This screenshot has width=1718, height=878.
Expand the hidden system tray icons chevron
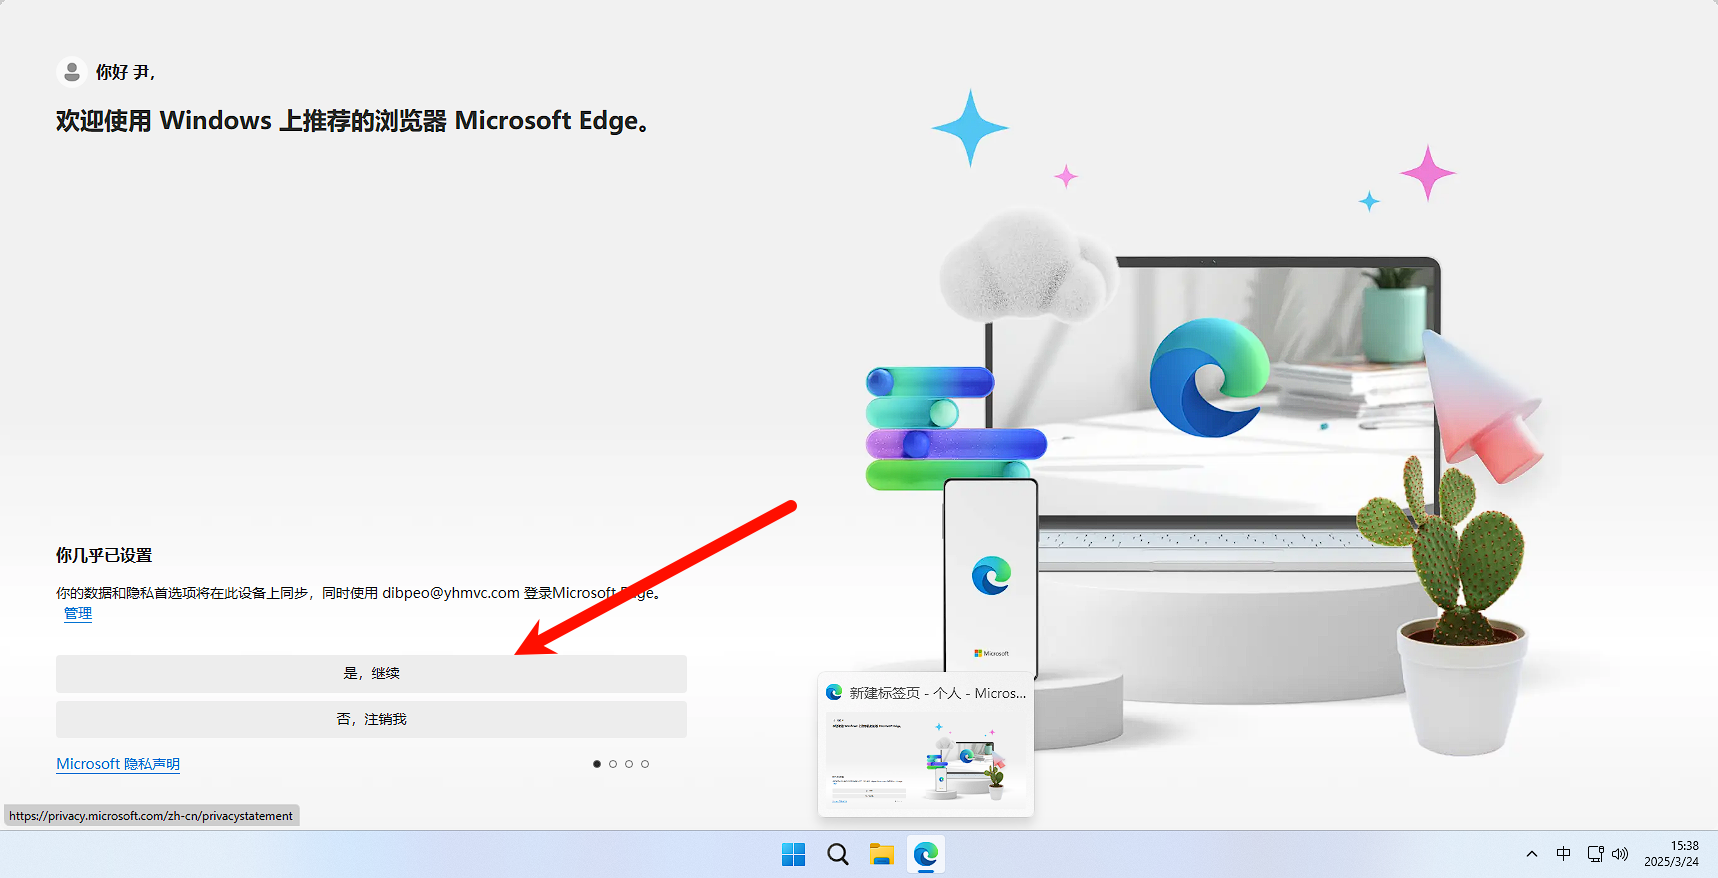(1532, 854)
